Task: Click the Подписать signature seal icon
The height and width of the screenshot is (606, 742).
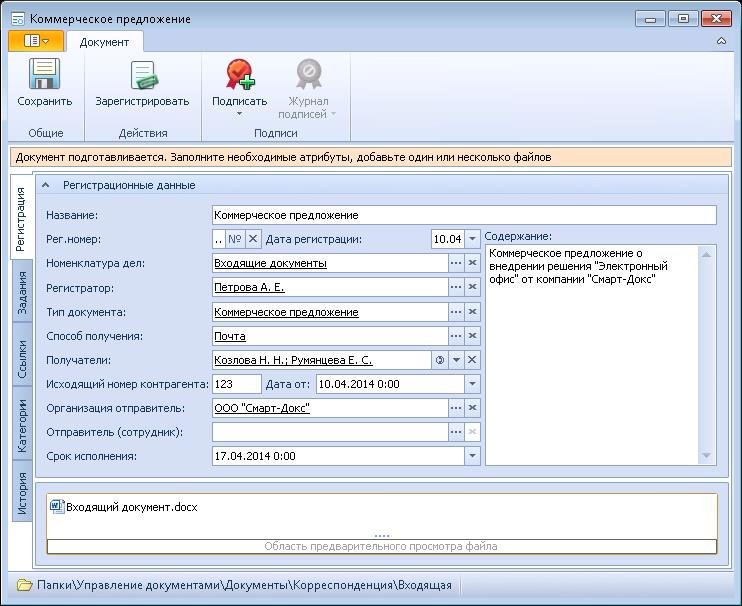Action: click(x=239, y=76)
